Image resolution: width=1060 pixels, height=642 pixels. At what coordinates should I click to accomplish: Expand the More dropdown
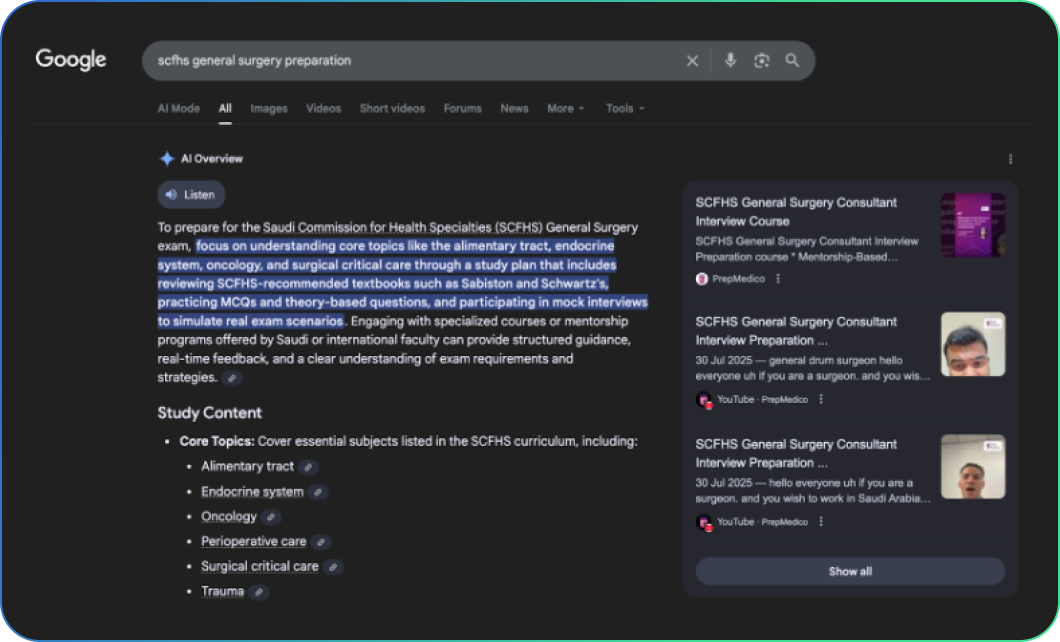pos(566,108)
